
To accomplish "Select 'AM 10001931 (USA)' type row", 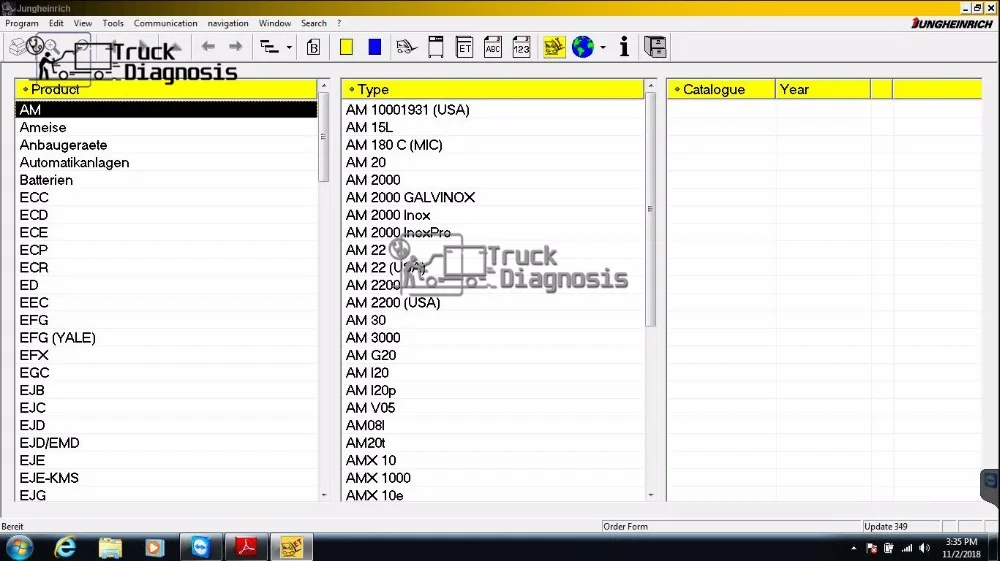I will (x=492, y=110).
